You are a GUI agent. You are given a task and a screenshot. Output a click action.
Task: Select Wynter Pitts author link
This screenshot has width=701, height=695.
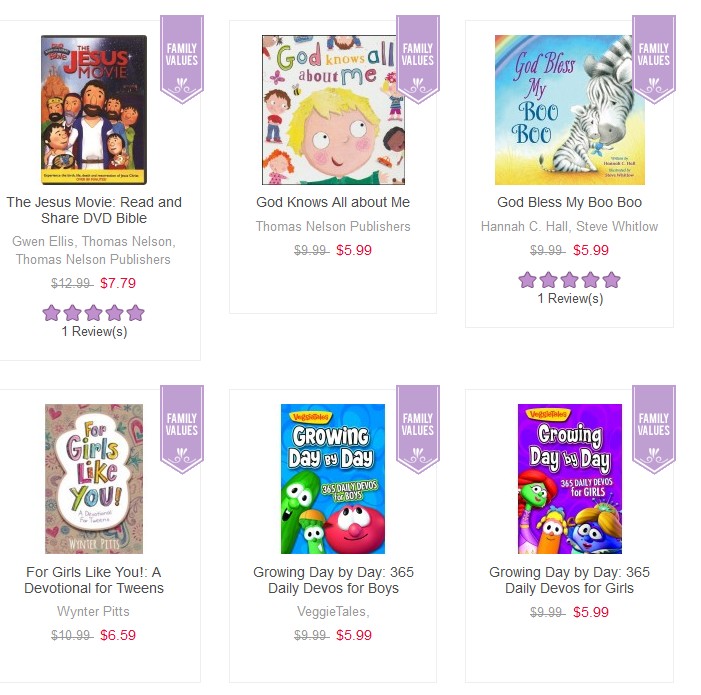[x=93, y=611]
